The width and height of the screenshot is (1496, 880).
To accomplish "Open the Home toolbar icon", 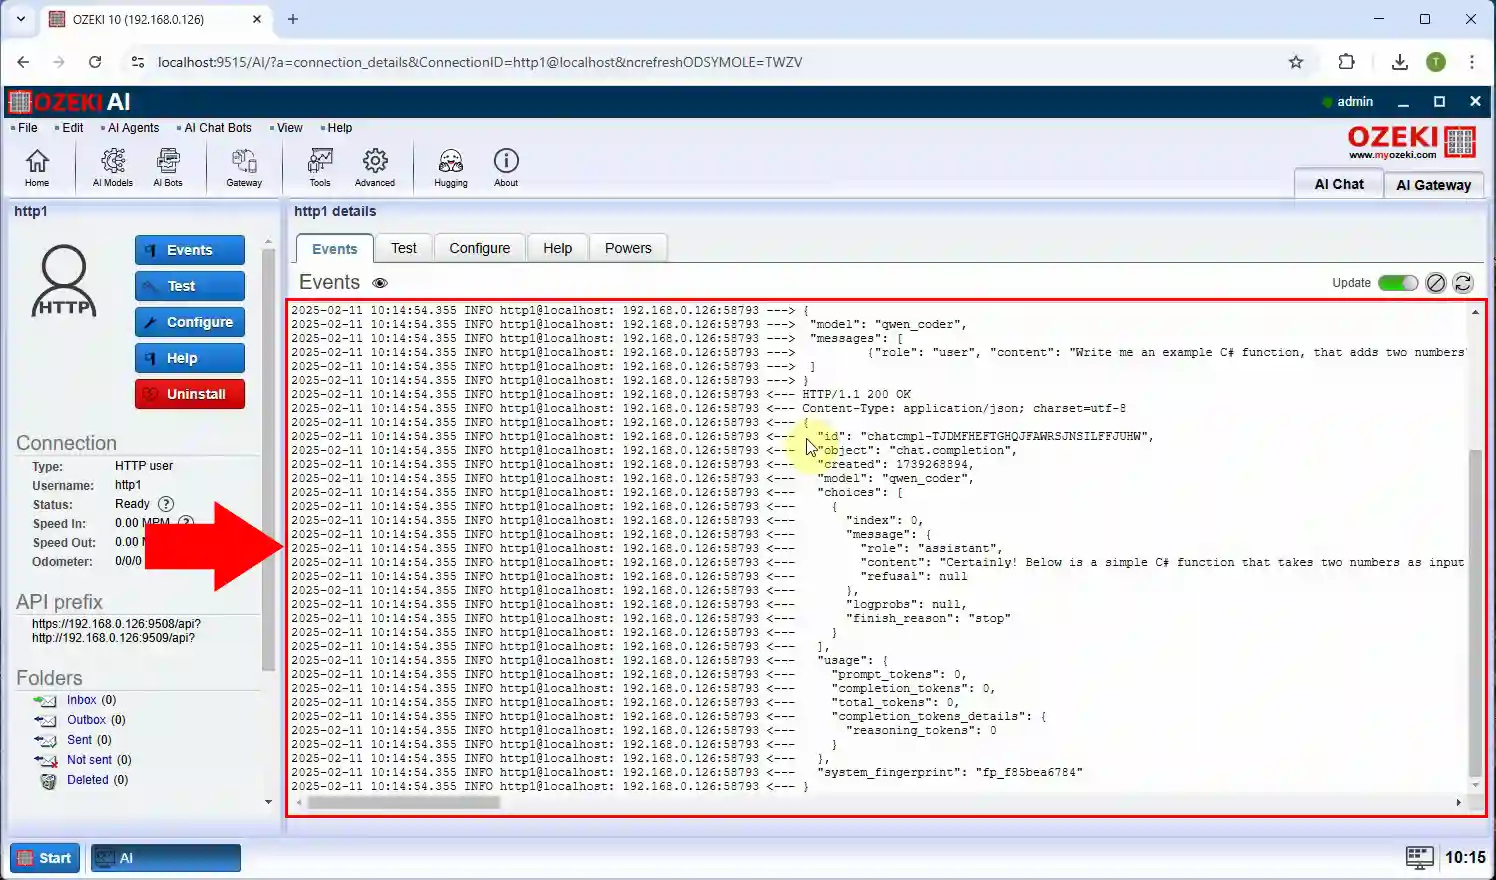I will click(37, 167).
